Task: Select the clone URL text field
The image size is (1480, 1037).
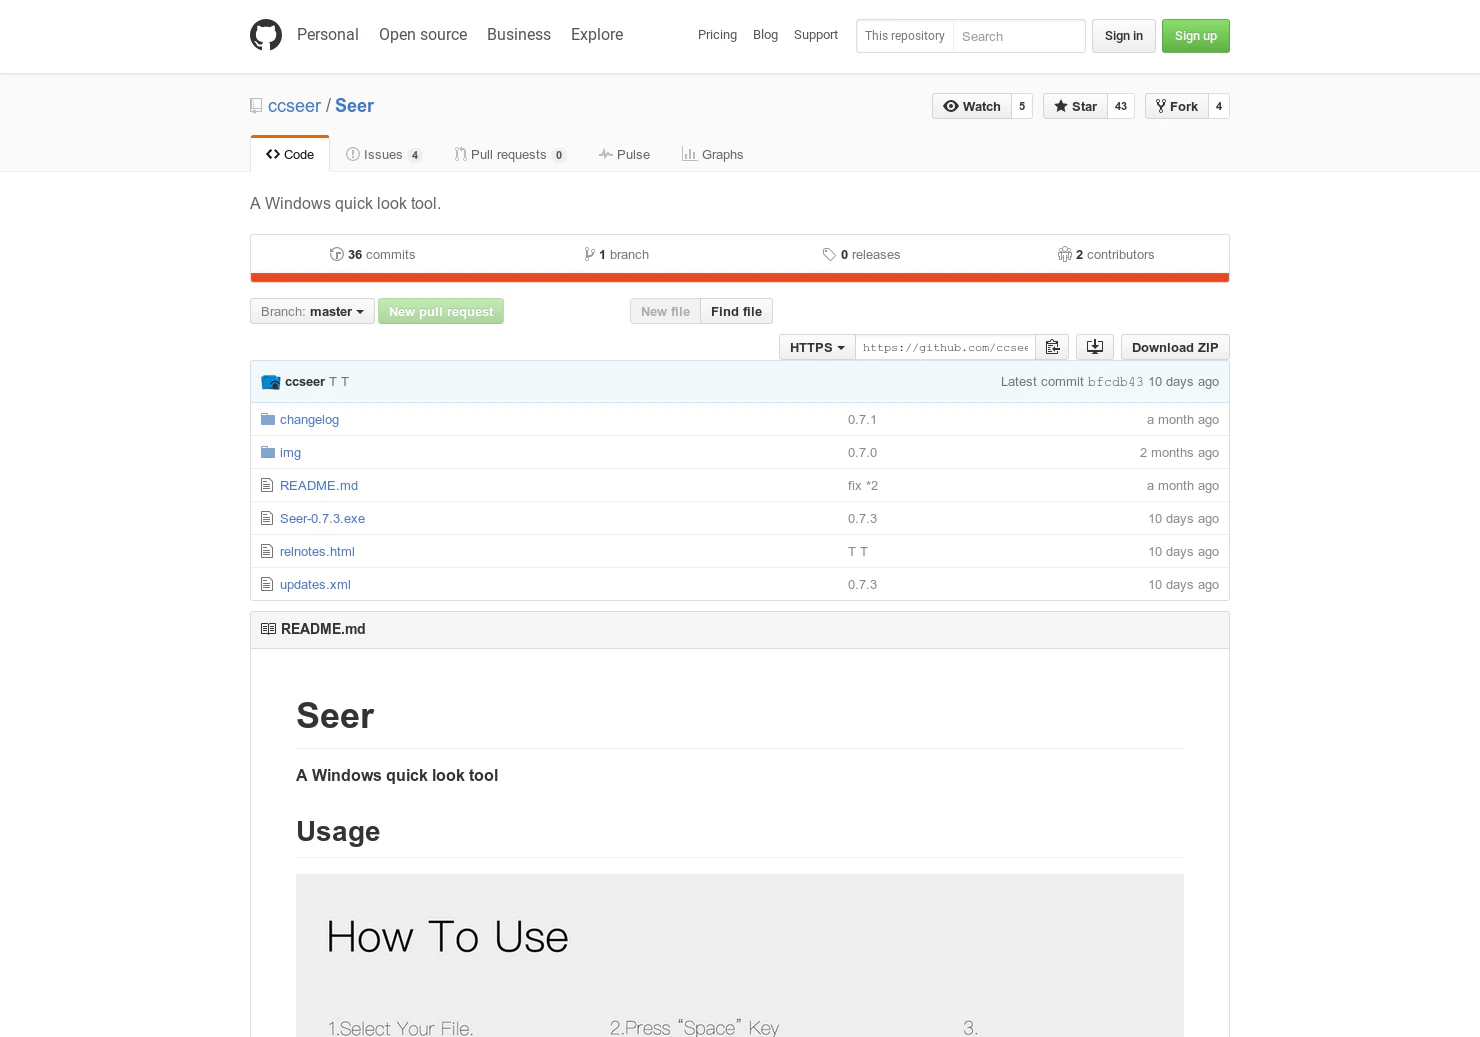Action: [x=945, y=347]
